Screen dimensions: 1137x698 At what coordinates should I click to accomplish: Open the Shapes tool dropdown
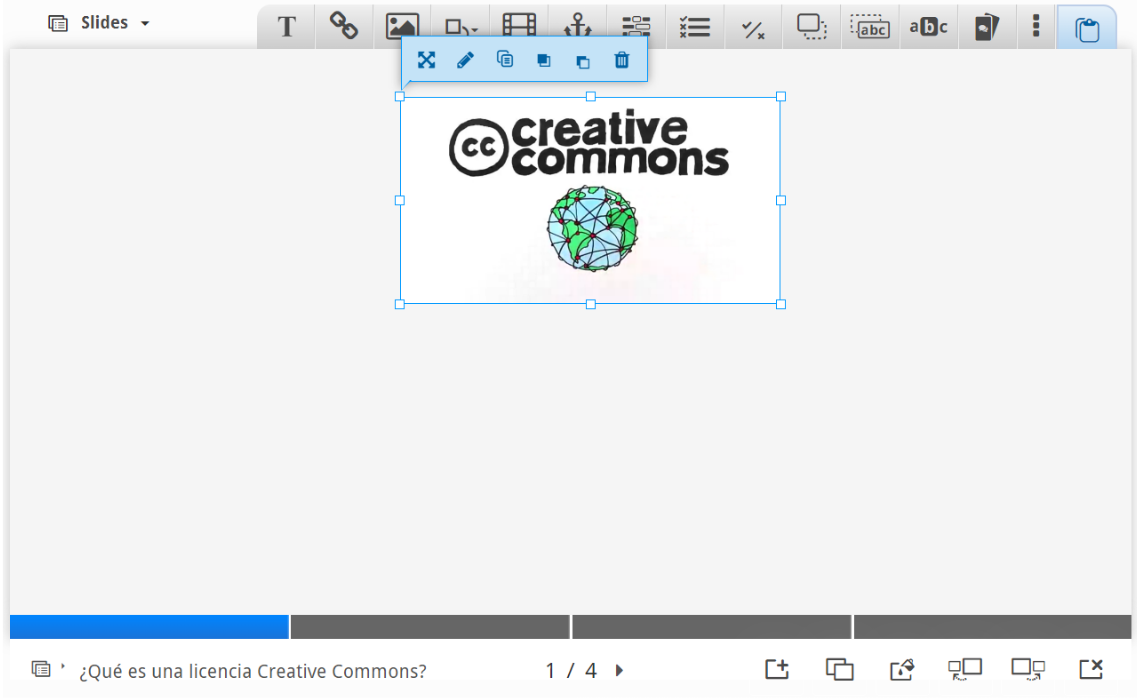click(x=460, y=27)
